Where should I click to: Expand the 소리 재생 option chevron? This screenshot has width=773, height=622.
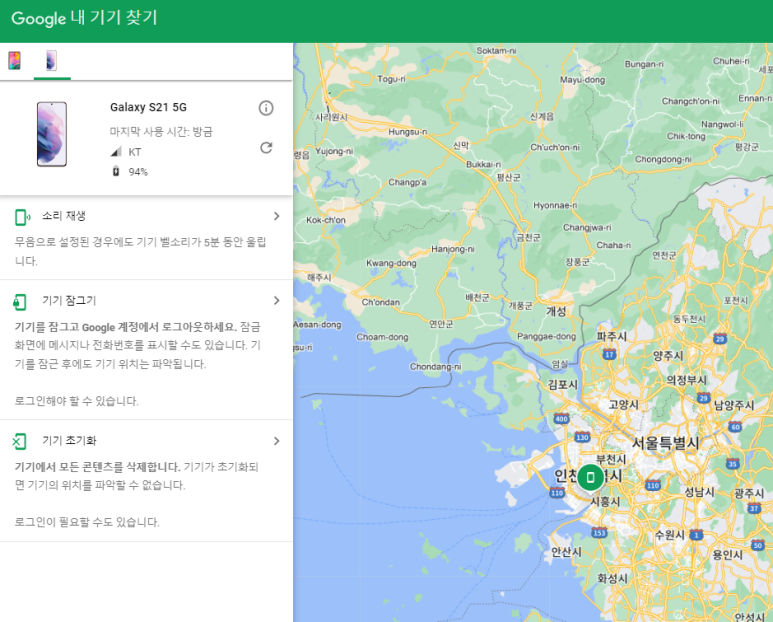(277, 216)
